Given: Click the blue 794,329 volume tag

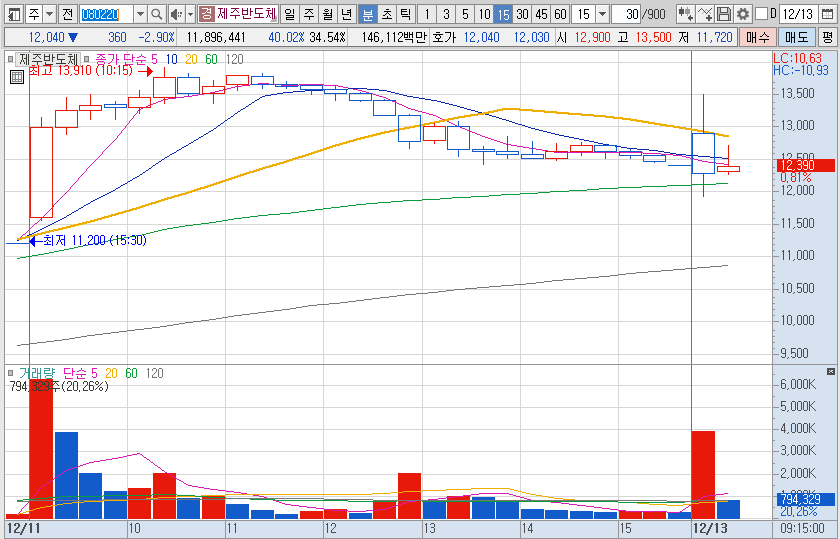Looking at the screenshot, I should [805, 499].
